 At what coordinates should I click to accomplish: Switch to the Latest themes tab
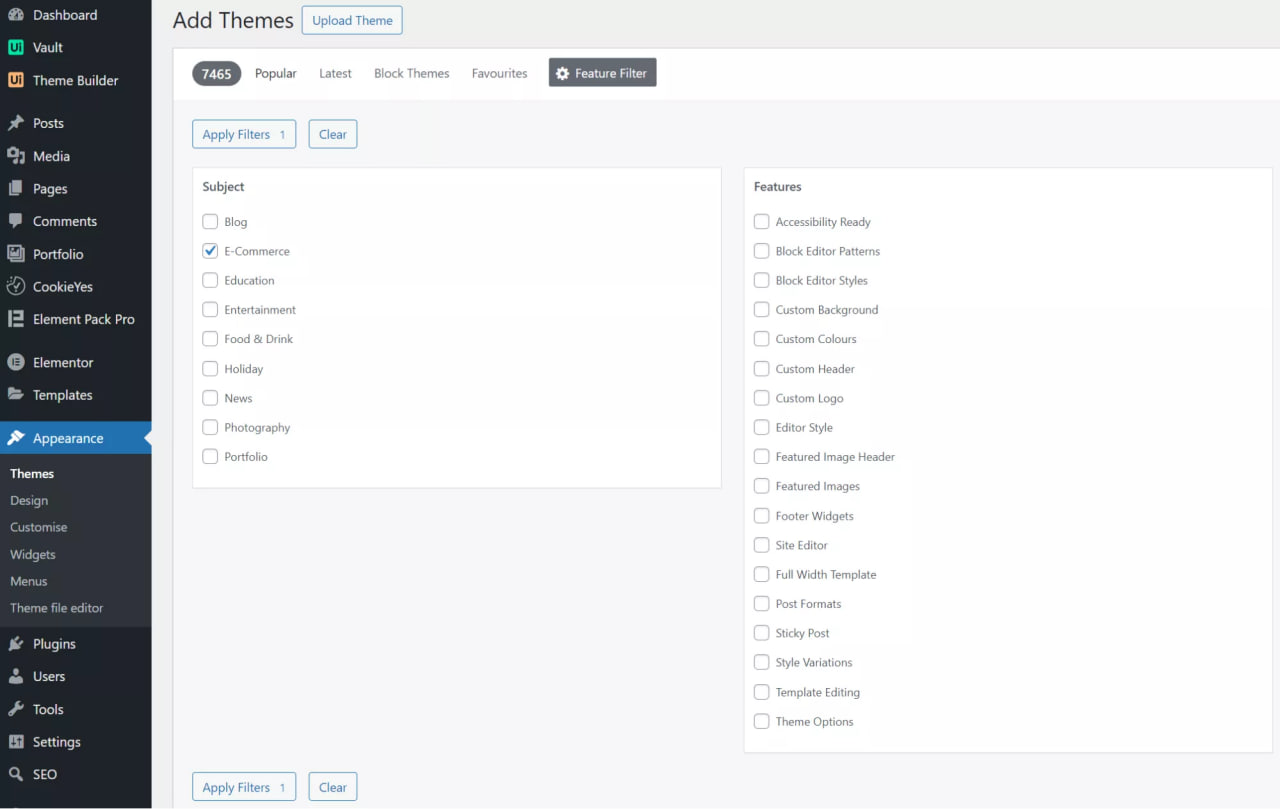click(x=335, y=72)
